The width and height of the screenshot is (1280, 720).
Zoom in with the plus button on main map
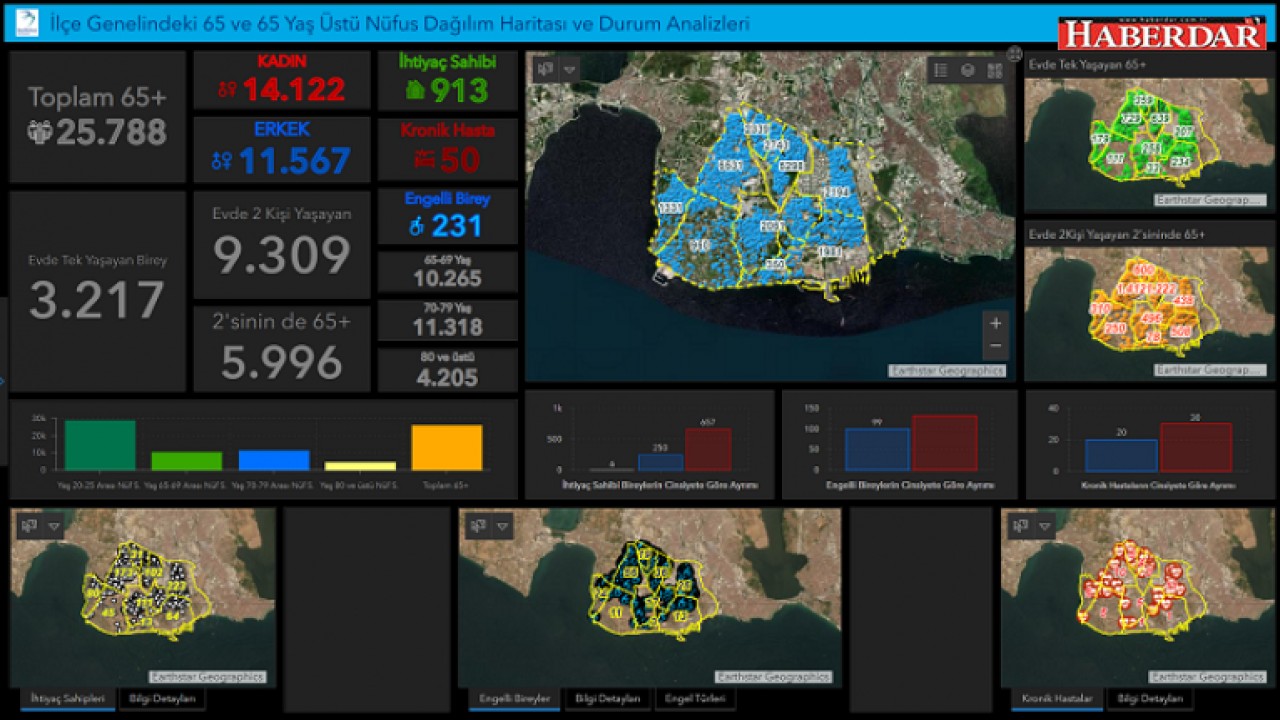(x=995, y=323)
